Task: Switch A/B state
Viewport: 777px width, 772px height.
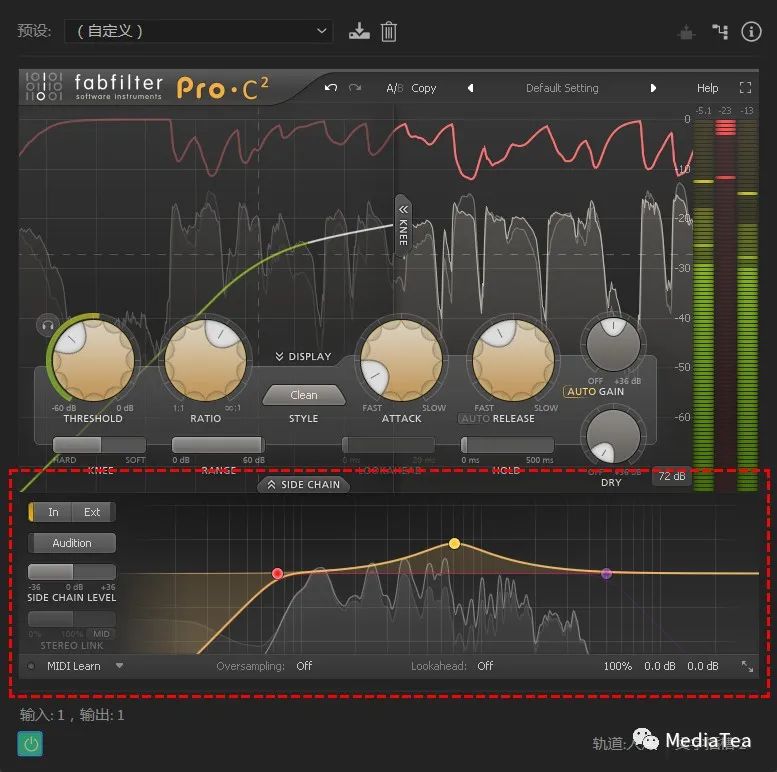Action: (394, 88)
